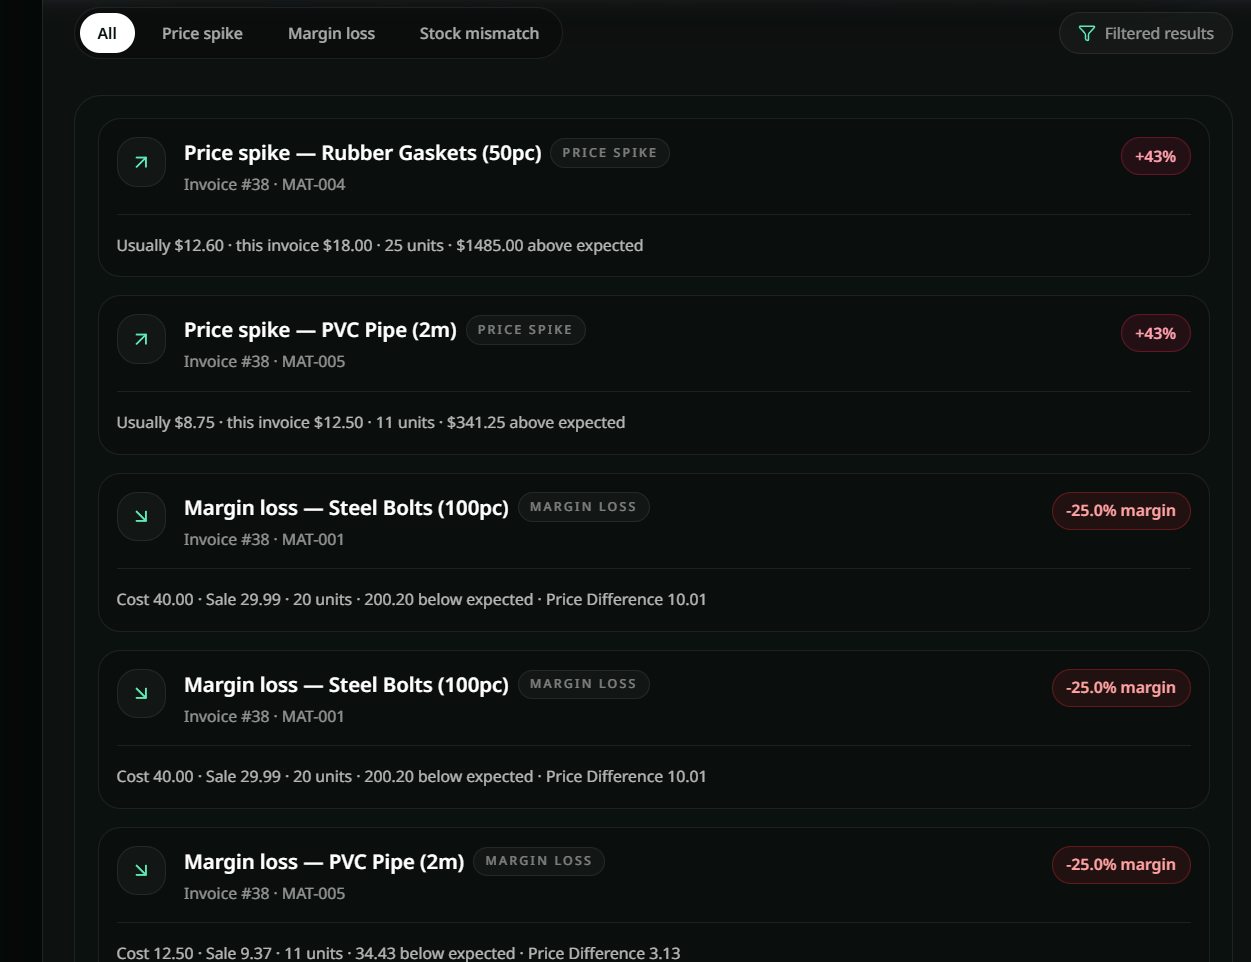Click the PRICE SPIKE tag beside Rubber Gaskets

[609, 153]
